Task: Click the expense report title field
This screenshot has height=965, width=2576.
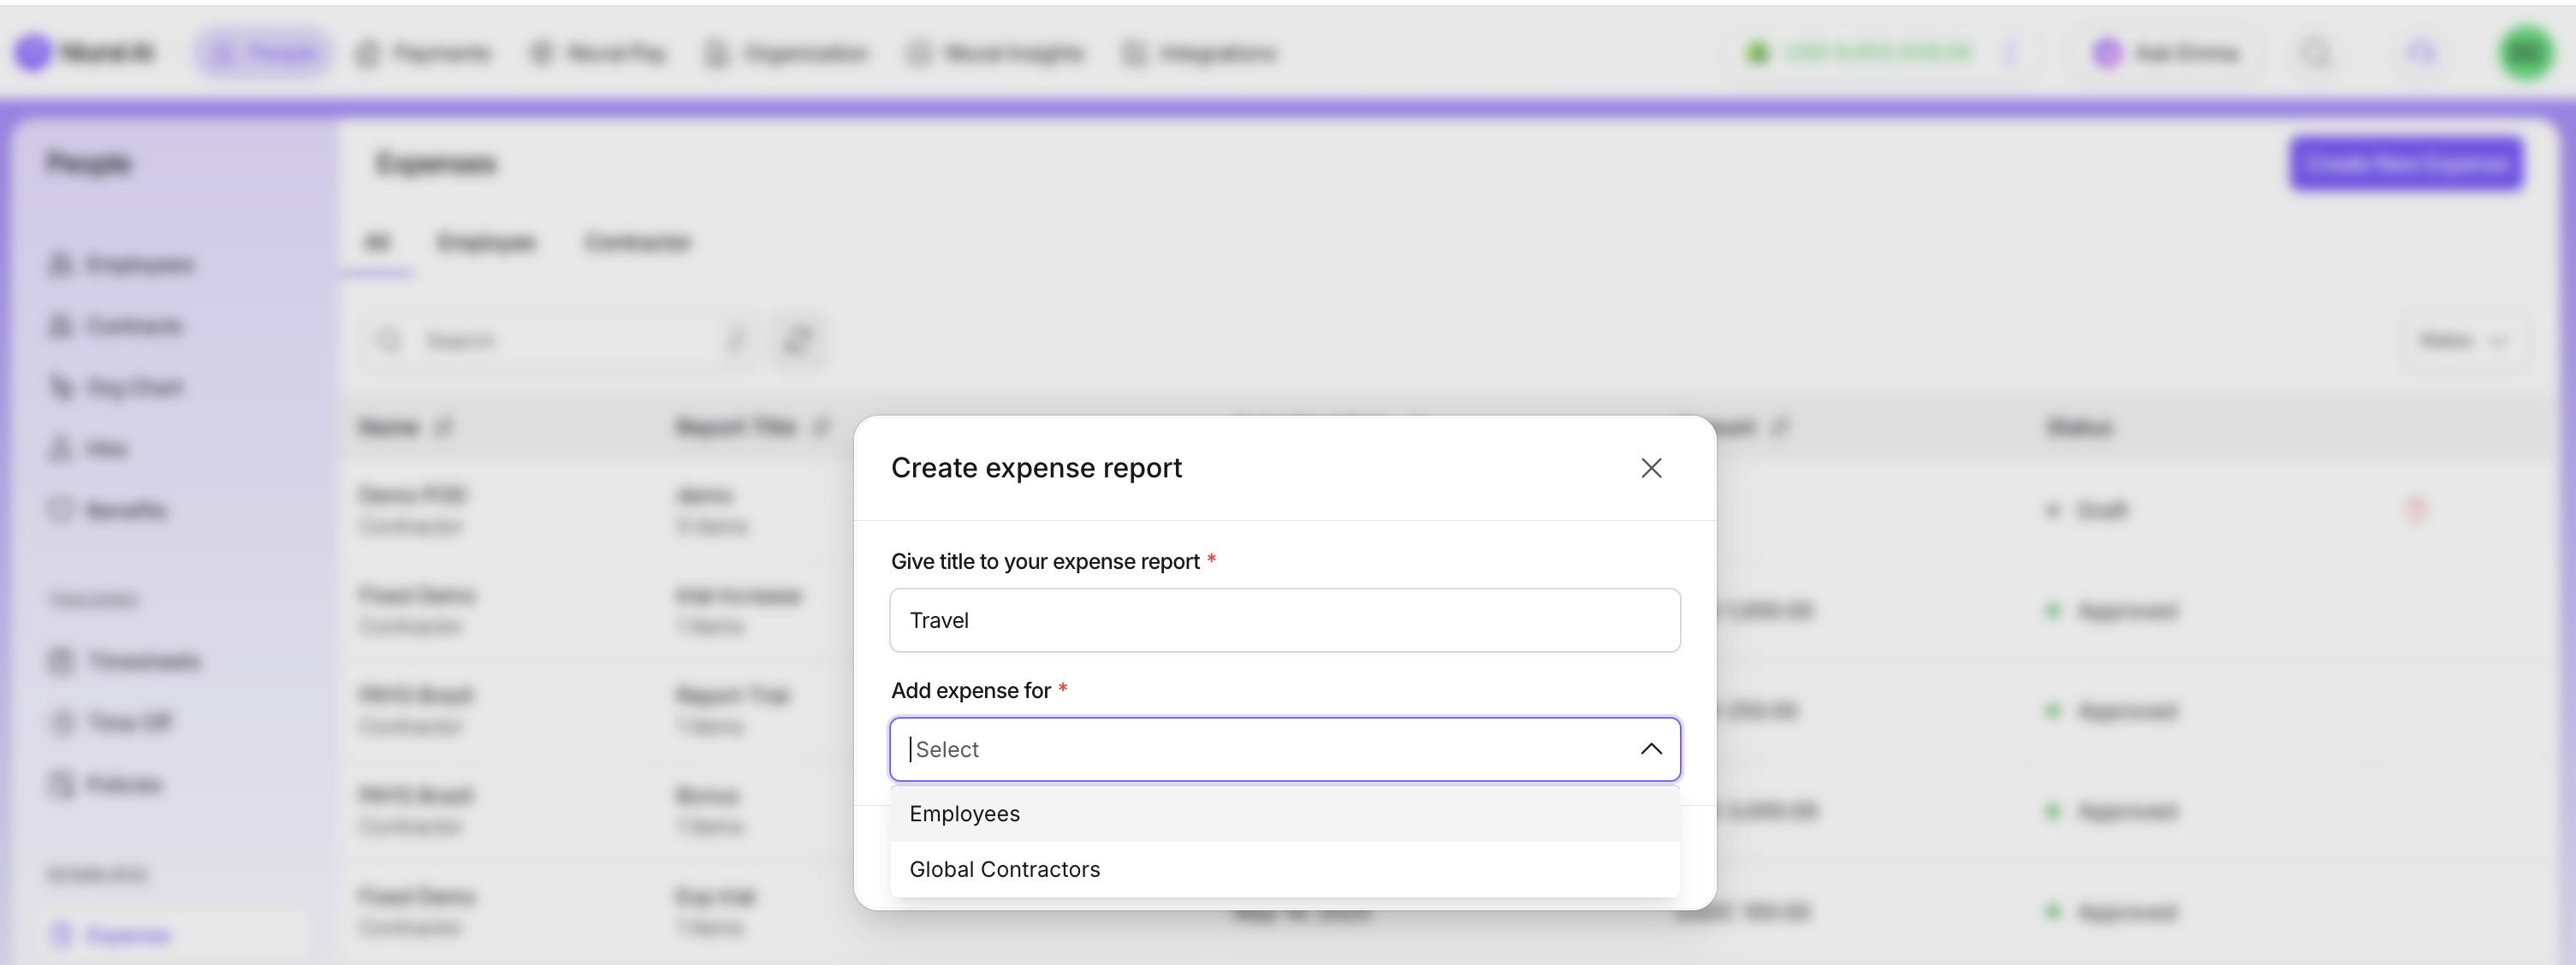Action: pos(1284,620)
